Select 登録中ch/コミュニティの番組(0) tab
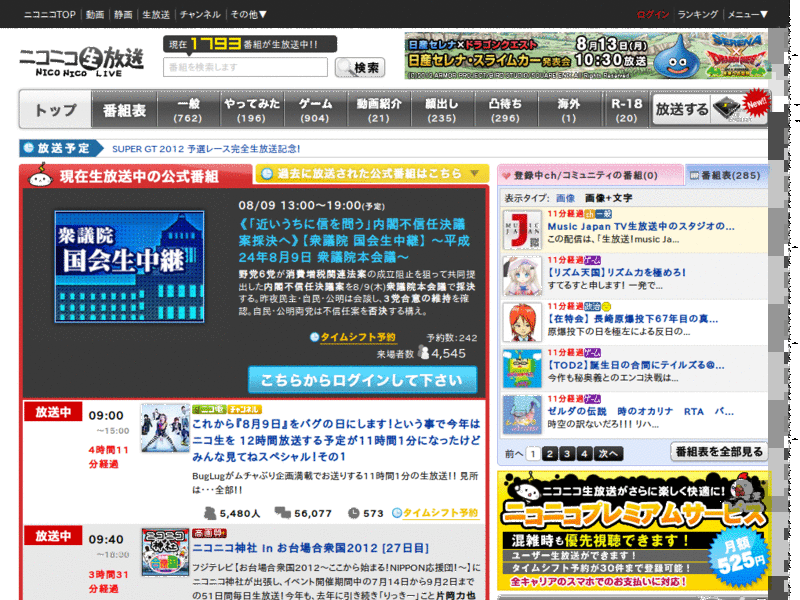 pos(590,175)
